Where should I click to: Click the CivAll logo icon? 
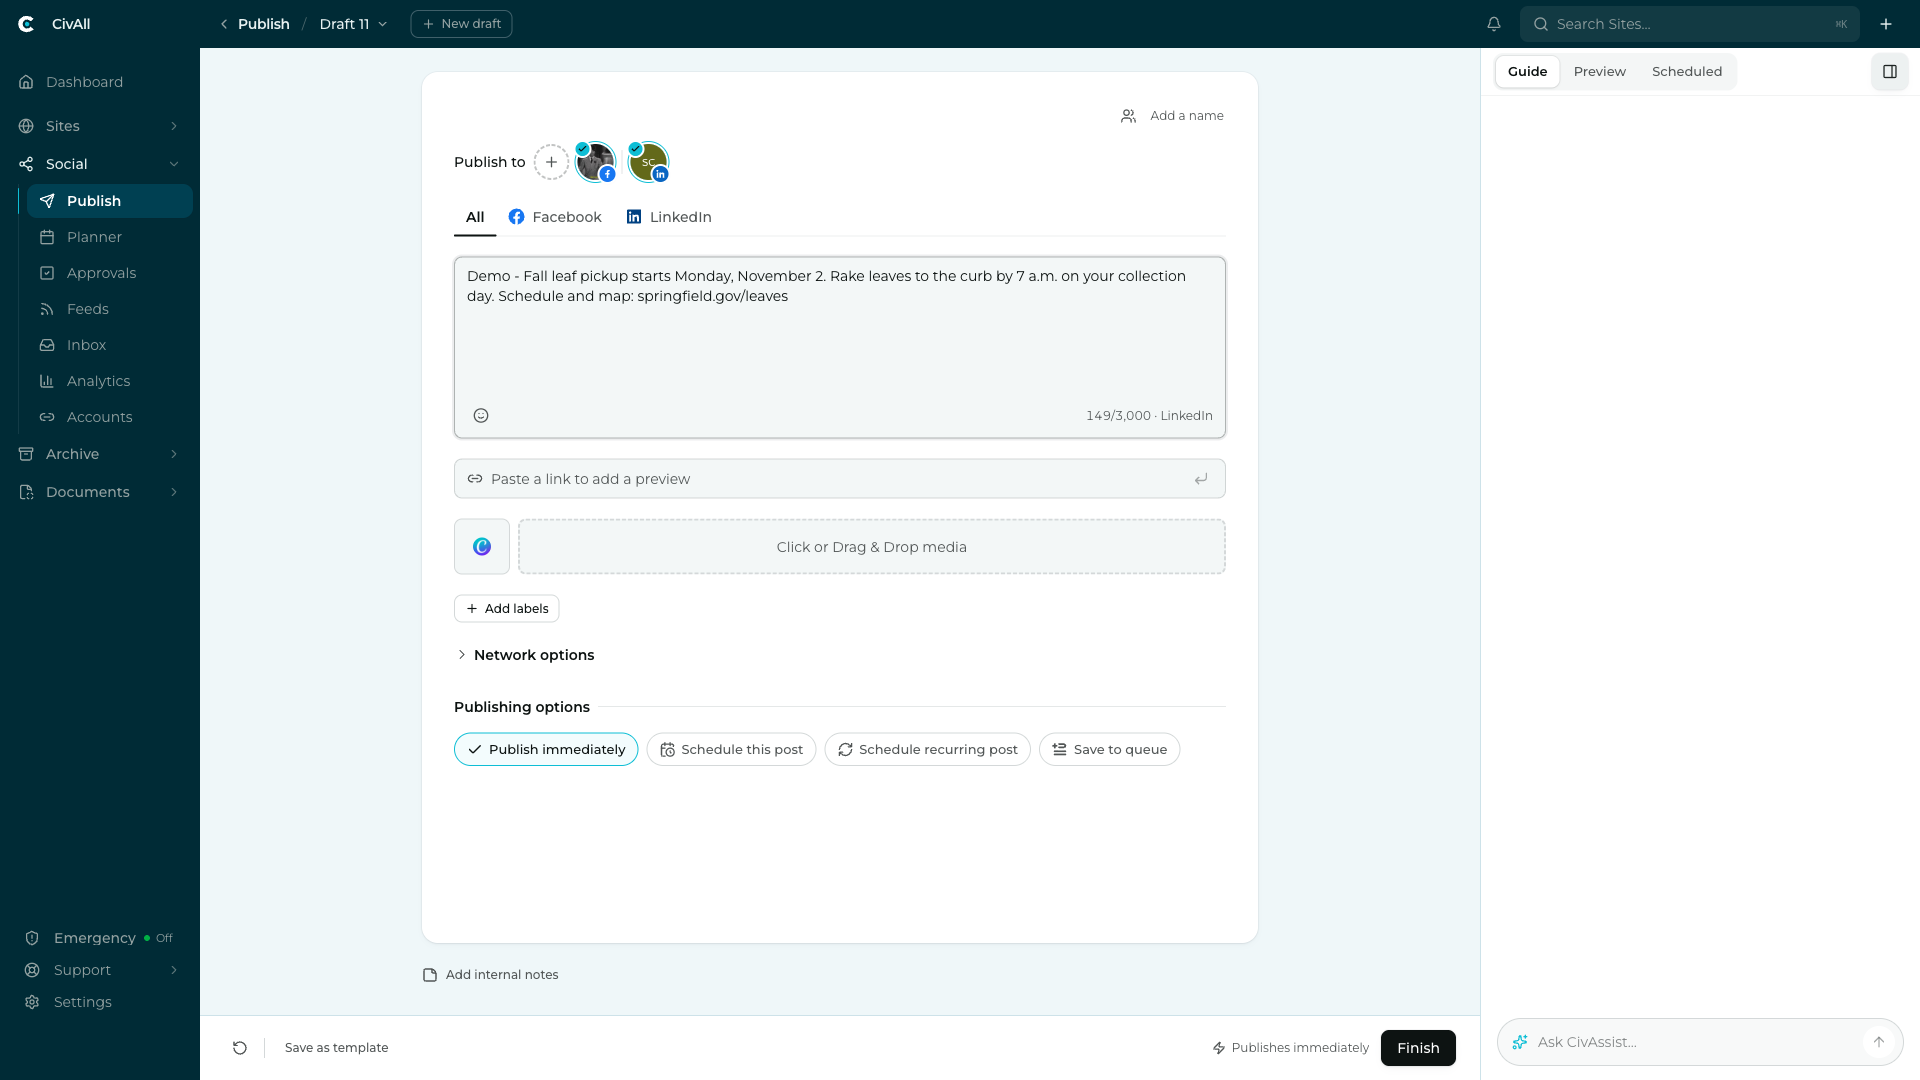coord(27,24)
